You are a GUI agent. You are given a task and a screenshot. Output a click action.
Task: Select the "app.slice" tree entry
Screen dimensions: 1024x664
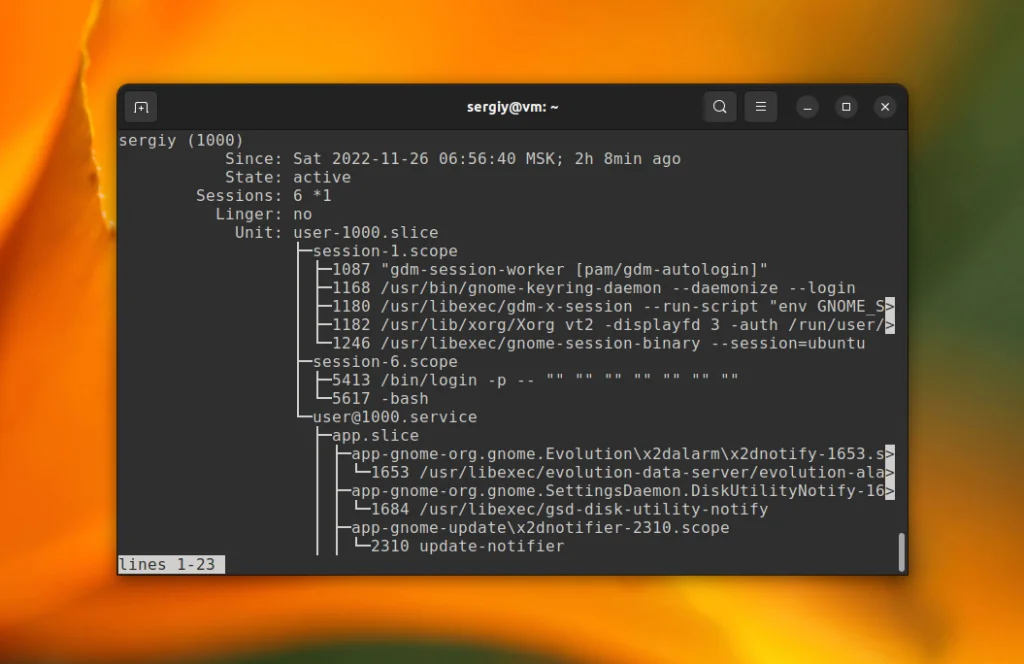pyautogui.click(x=376, y=435)
